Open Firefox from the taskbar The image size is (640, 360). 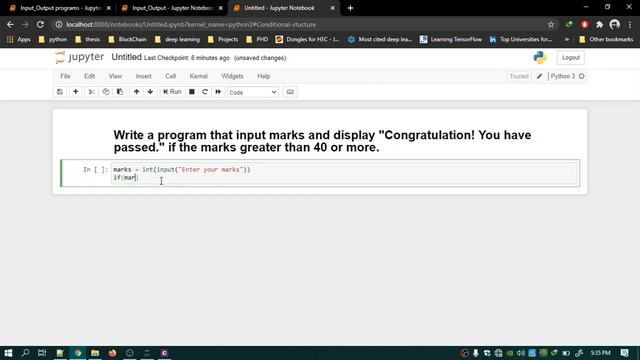(x=112, y=353)
